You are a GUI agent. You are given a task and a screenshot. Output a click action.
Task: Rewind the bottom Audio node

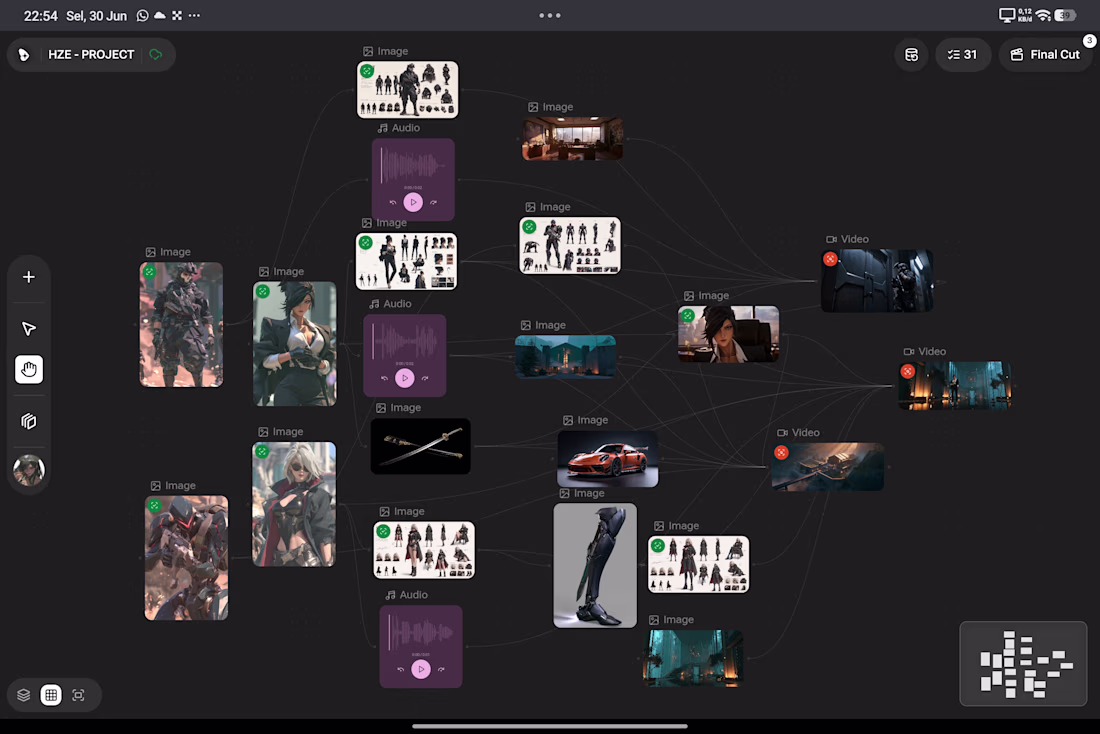401,669
